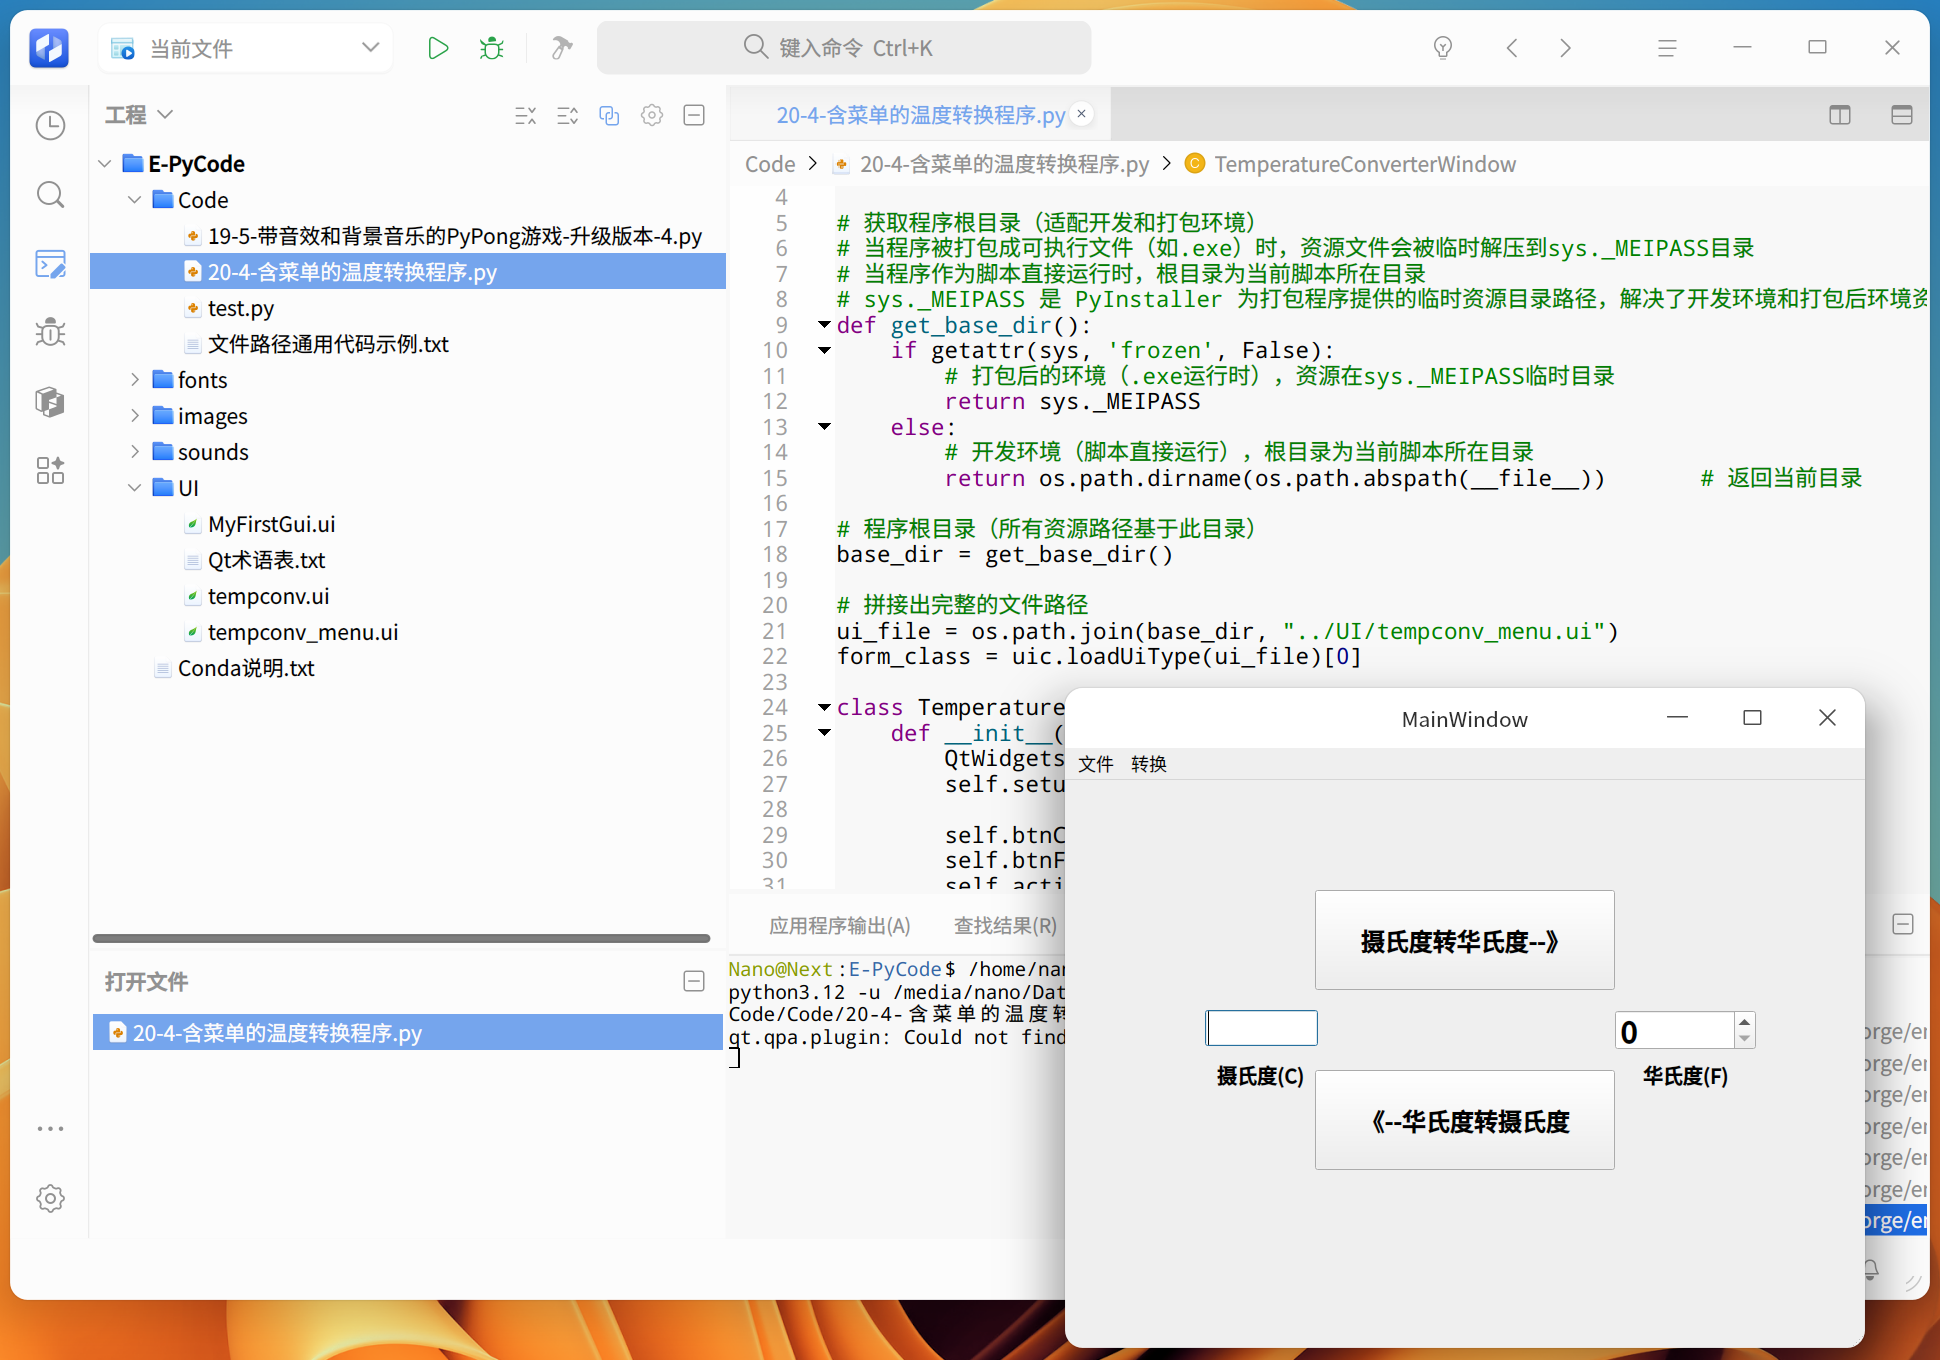Open project panel gear settings icon
Screen dimensions: 1940x1360
point(652,116)
